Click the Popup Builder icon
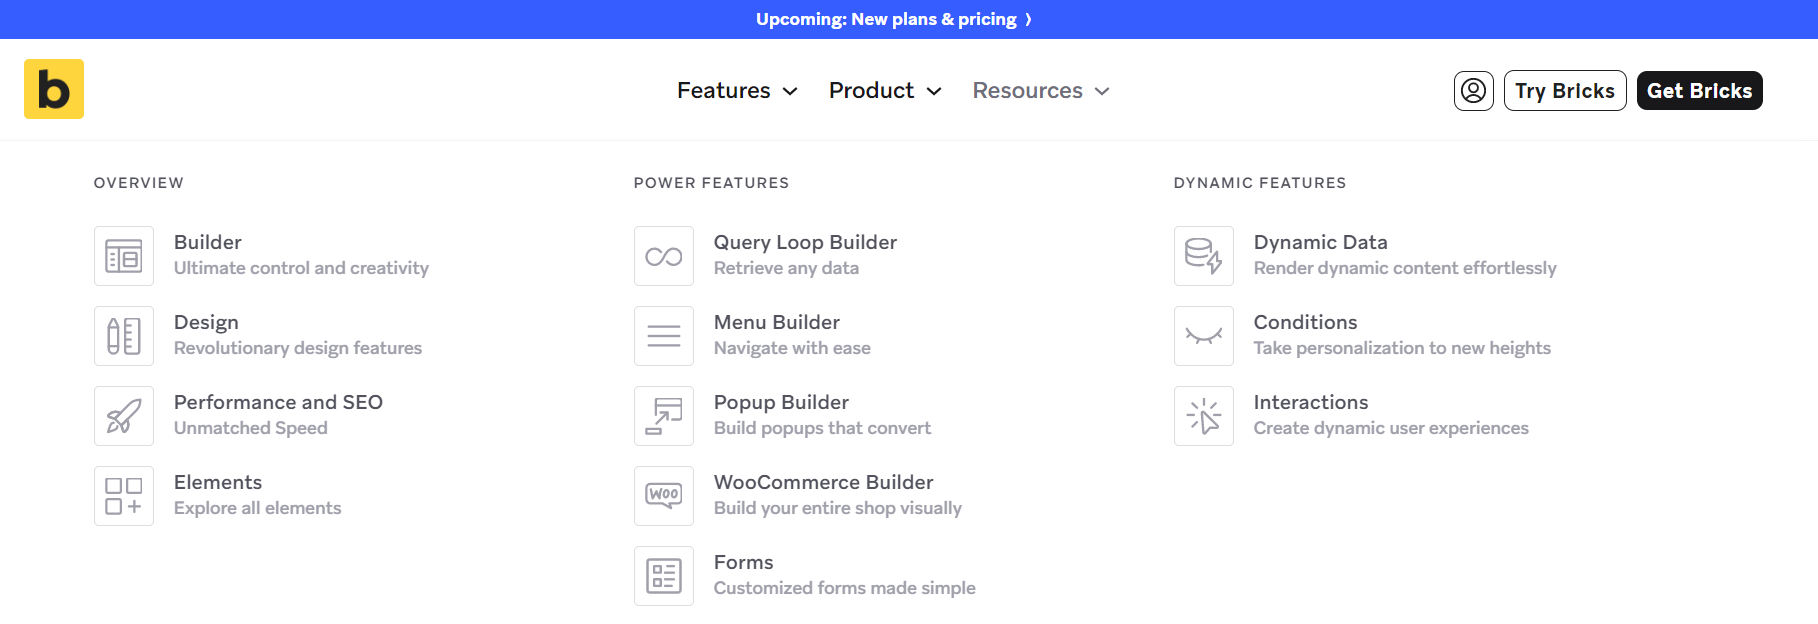This screenshot has height=624, width=1818. (664, 416)
